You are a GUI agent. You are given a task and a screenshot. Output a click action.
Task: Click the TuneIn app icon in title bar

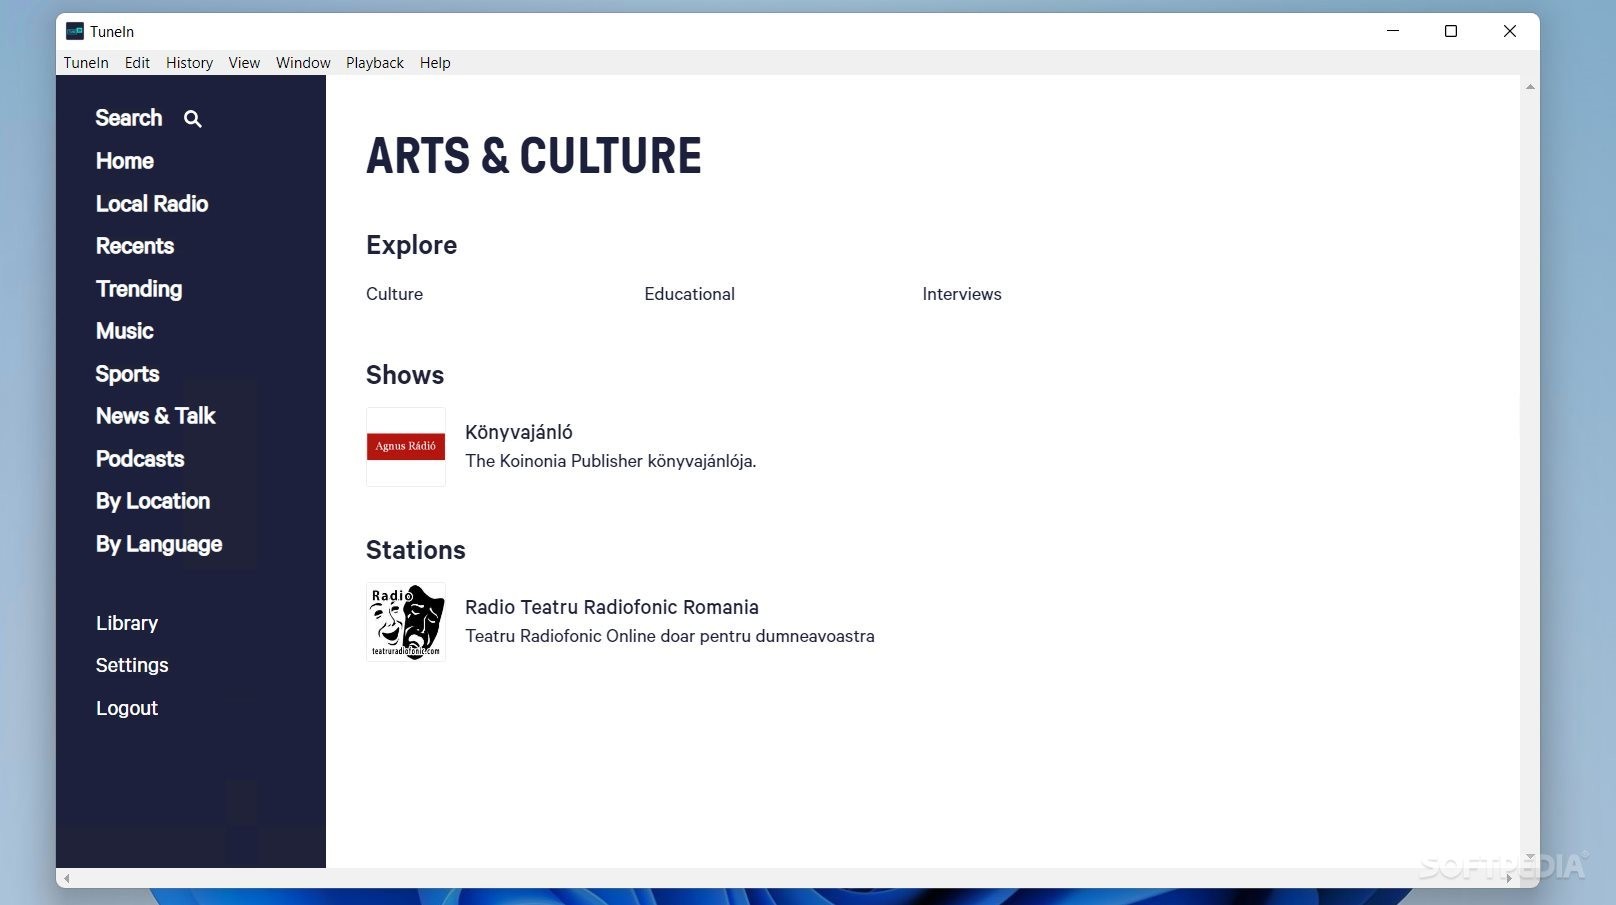(74, 31)
